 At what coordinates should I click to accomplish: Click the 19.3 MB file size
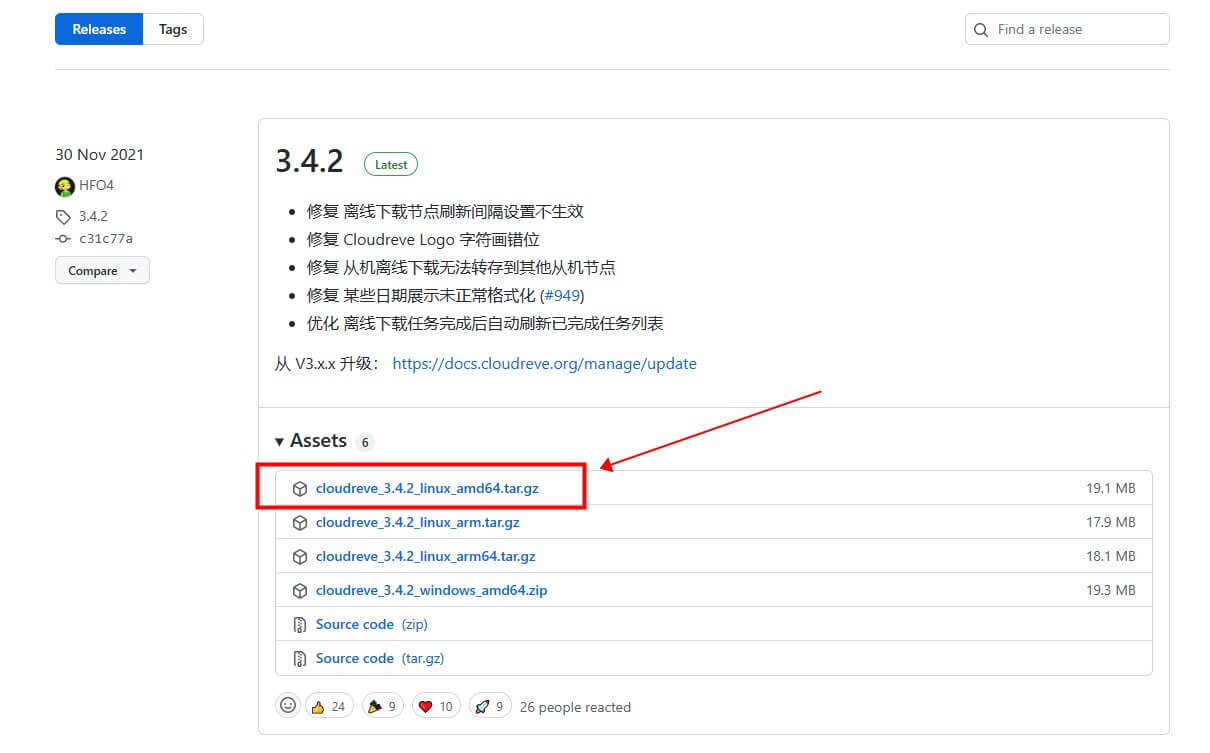[x=1111, y=590]
